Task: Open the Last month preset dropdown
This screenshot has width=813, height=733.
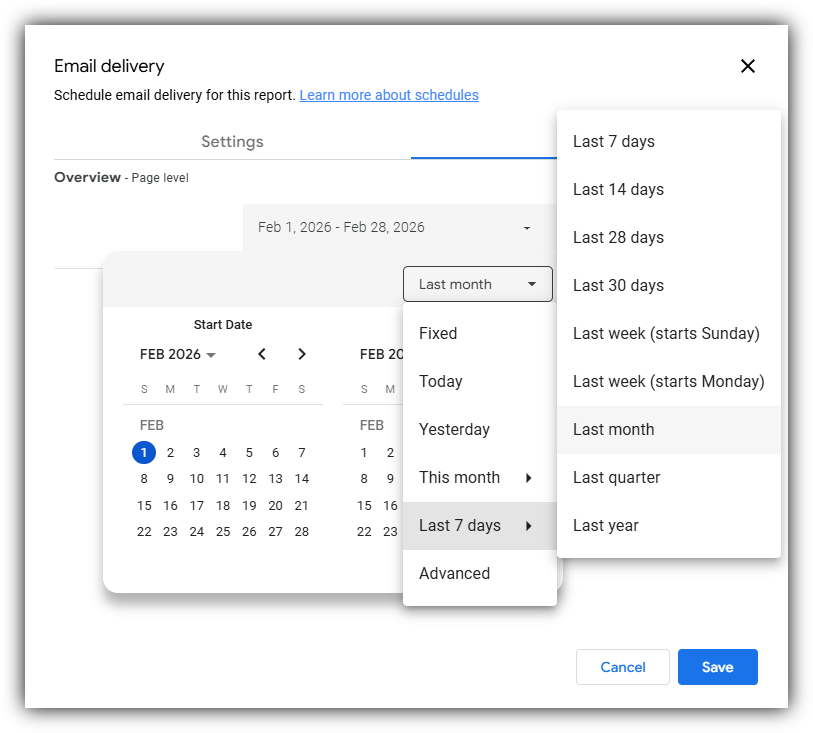Action: (x=477, y=284)
